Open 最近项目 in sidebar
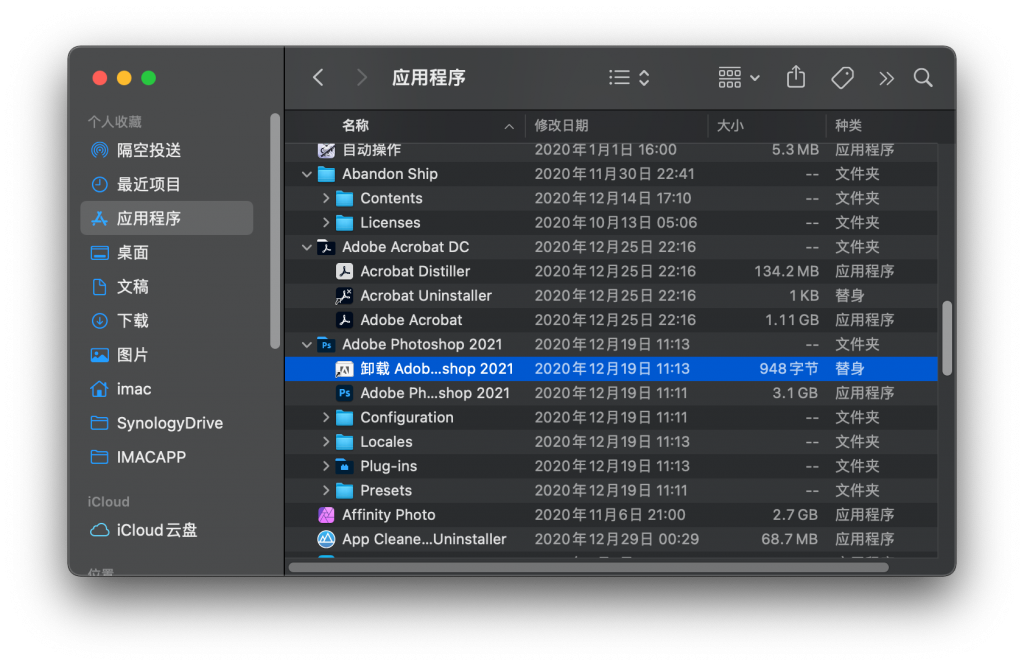The height and width of the screenshot is (666, 1024). (x=167, y=184)
